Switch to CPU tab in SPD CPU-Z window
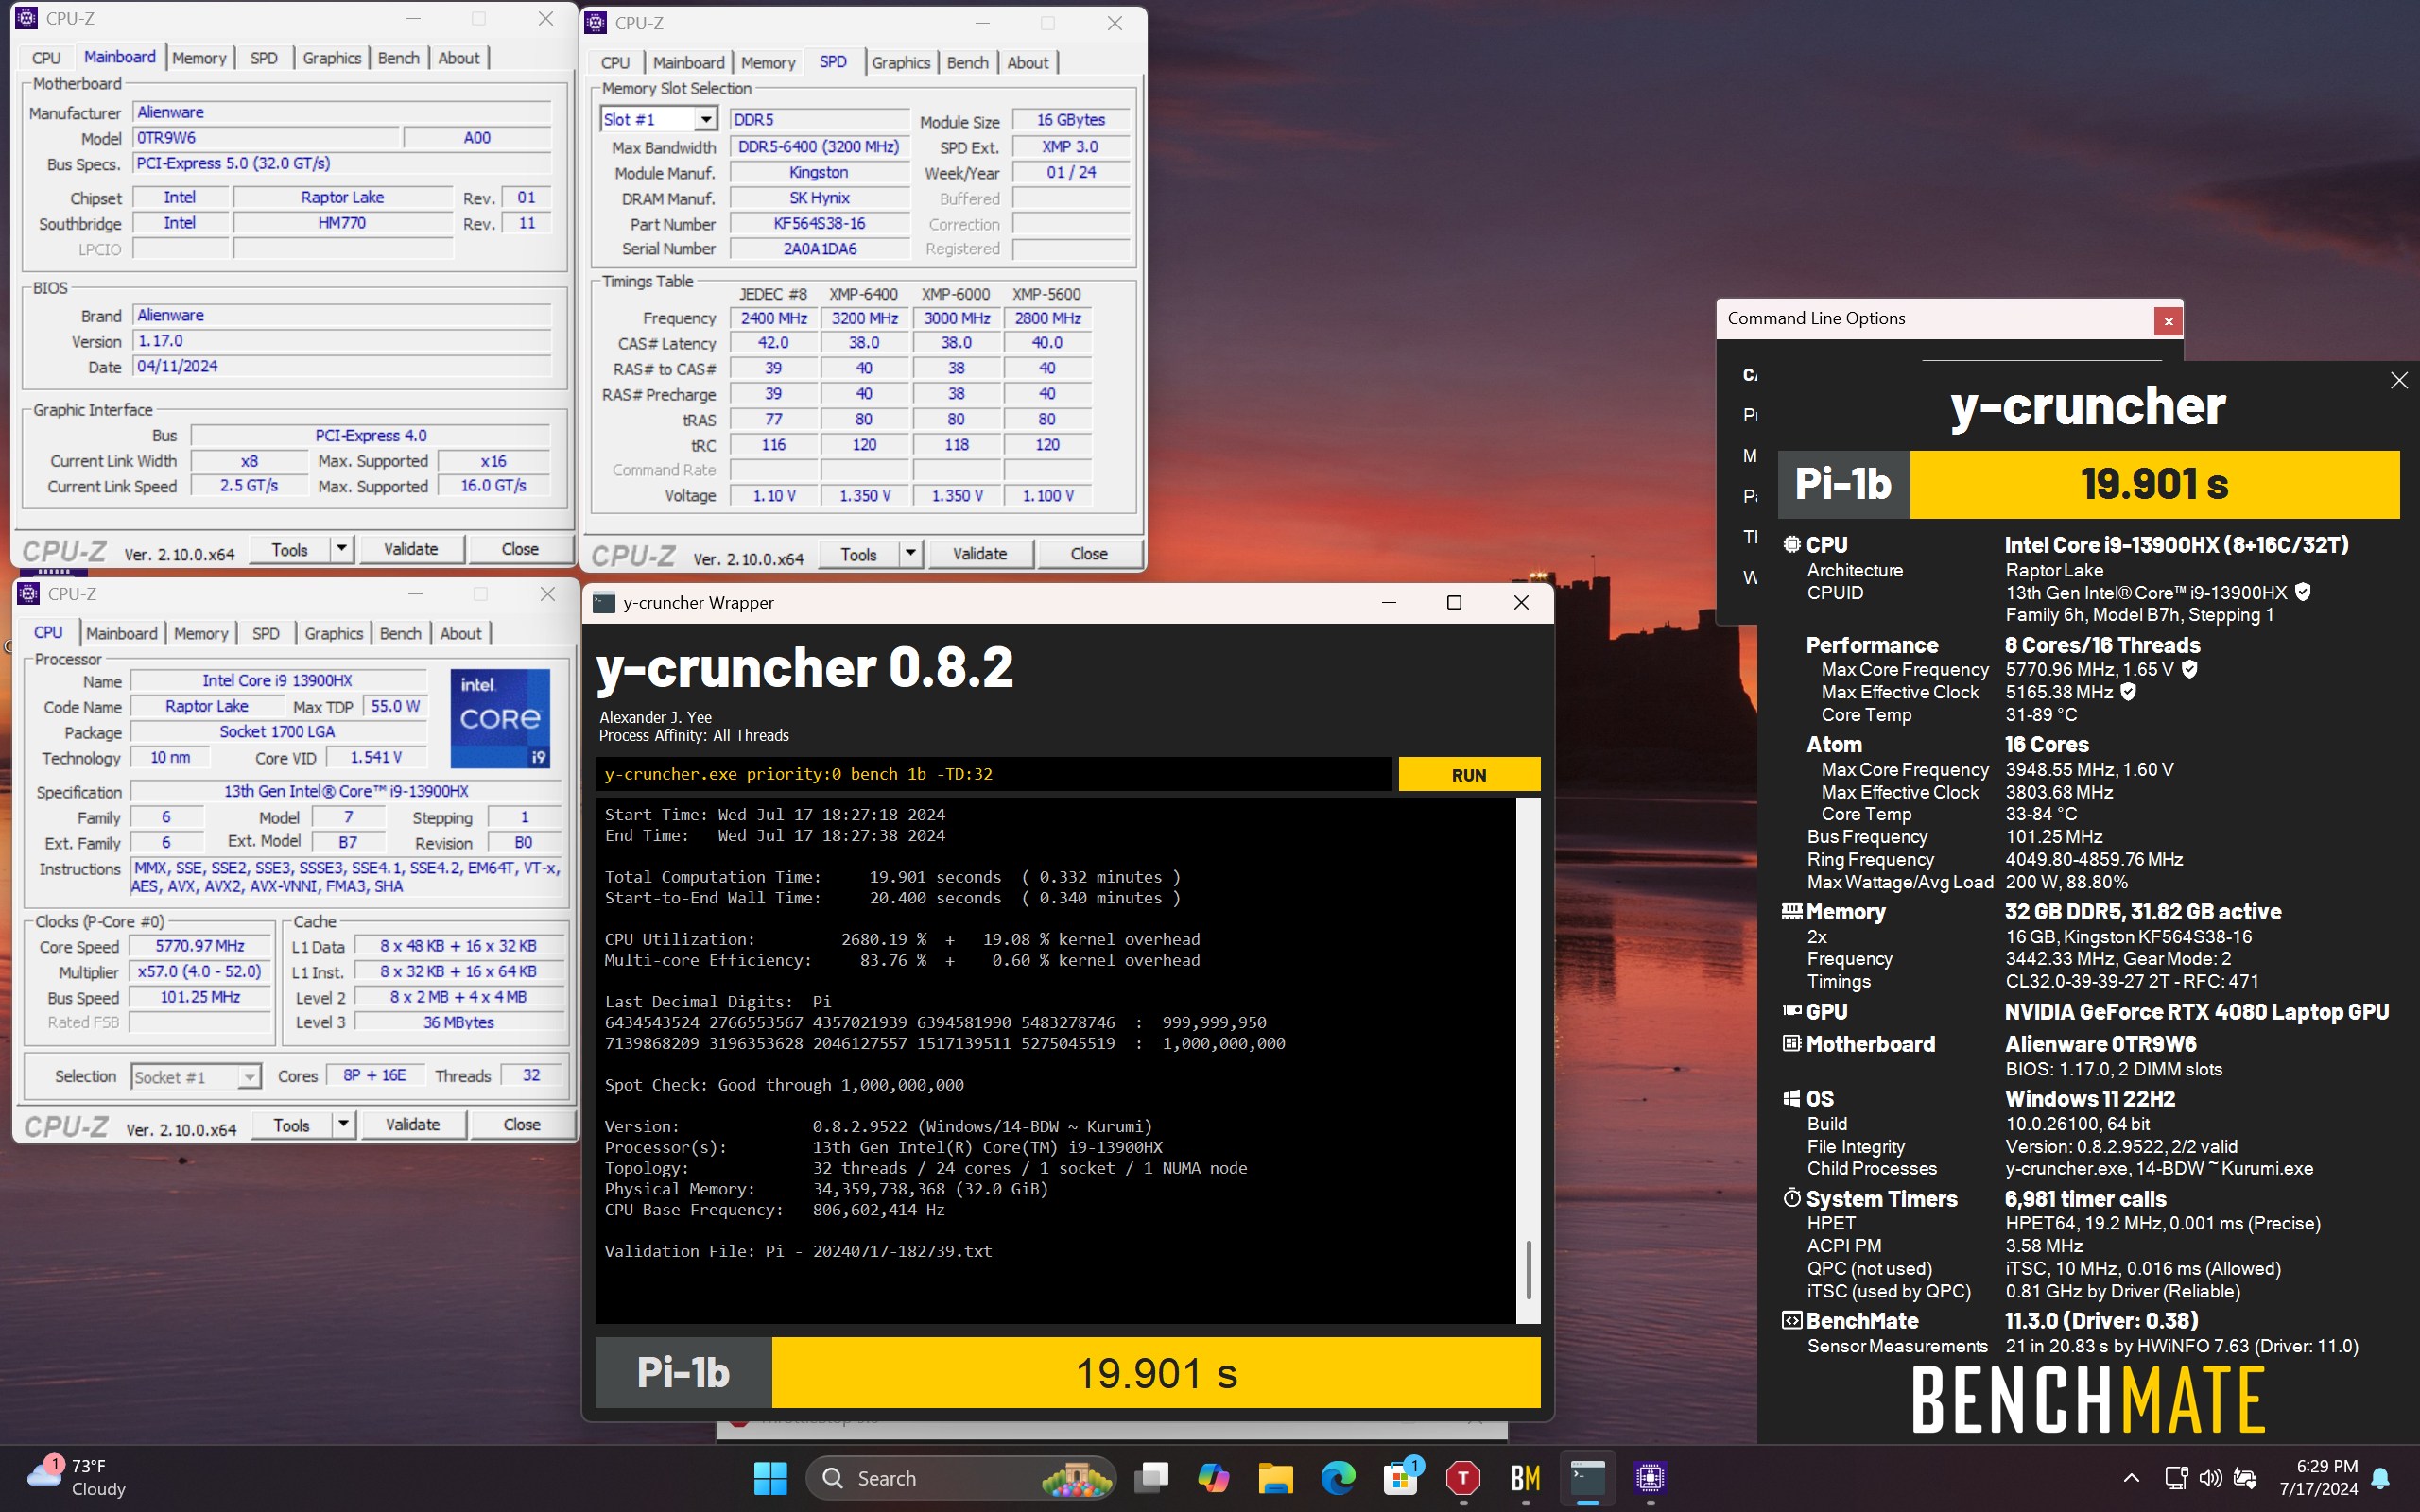Viewport: 2420px width, 1512px height. click(615, 62)
